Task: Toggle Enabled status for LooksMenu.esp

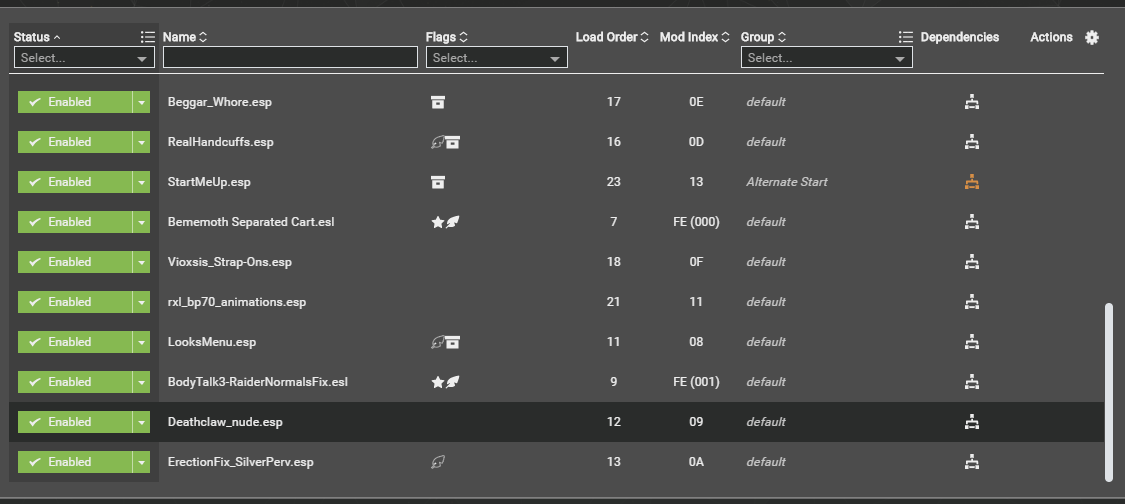Action: click(x=75, y=342)
